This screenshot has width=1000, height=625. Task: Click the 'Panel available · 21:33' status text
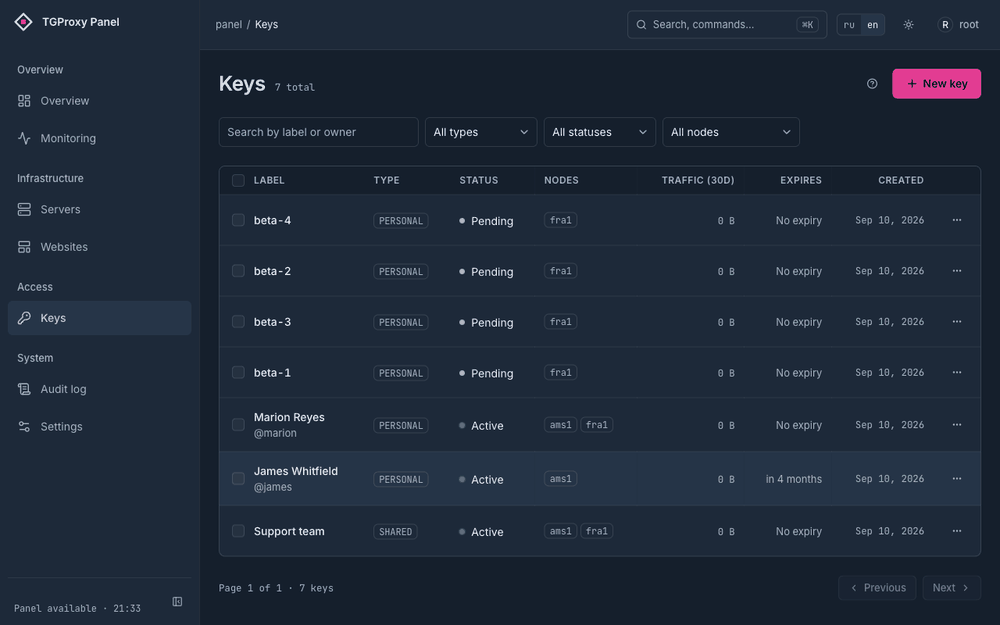77,608
